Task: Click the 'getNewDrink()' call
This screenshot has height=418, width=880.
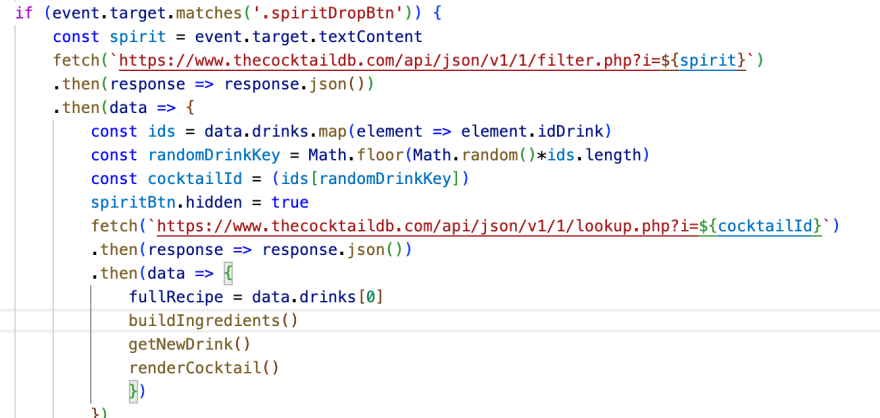Action: click(x=189, y=344)
